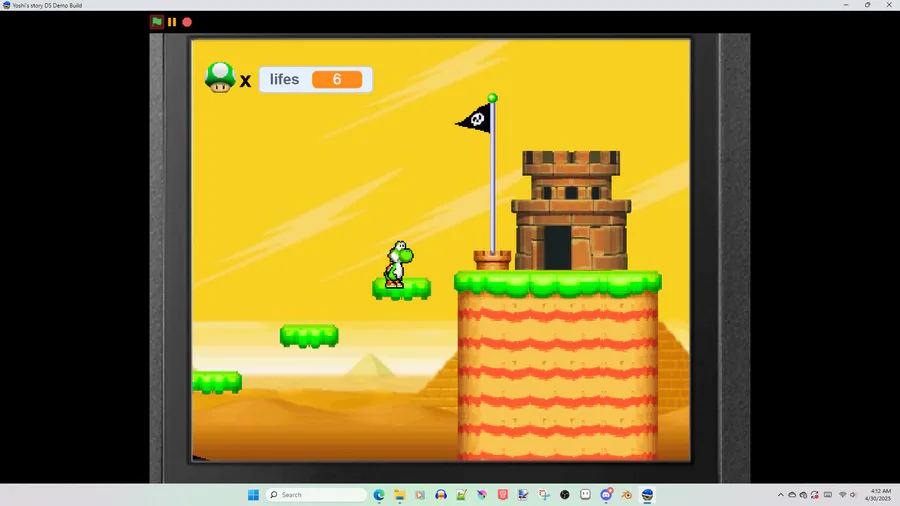Click the middle floating grass platform
The height and width of the screenshot is (506, 900).
tap(309, 336)
